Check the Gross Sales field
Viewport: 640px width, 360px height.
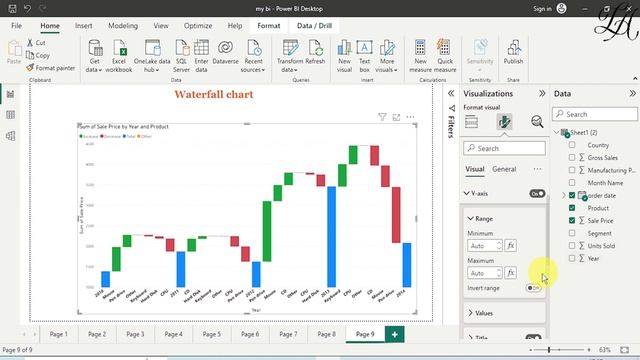click(x=572, y=158)
